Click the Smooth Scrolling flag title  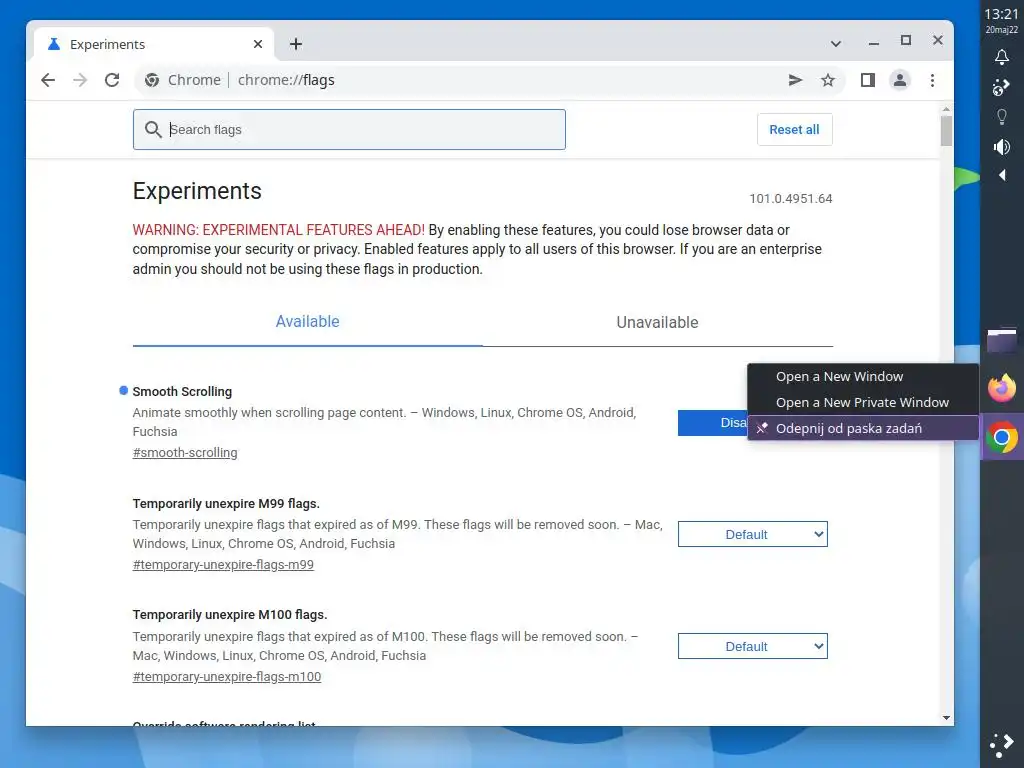click(x=182, y=391)
